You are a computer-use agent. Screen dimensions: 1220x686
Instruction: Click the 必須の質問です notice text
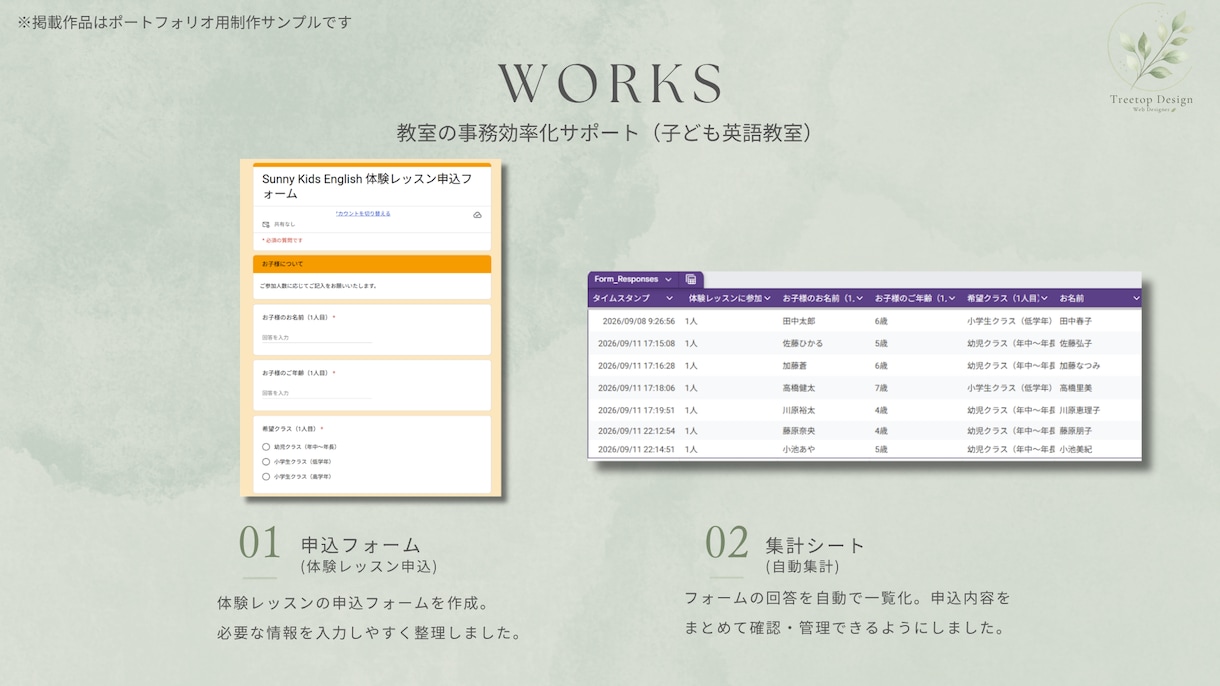[x=283, y=241]
